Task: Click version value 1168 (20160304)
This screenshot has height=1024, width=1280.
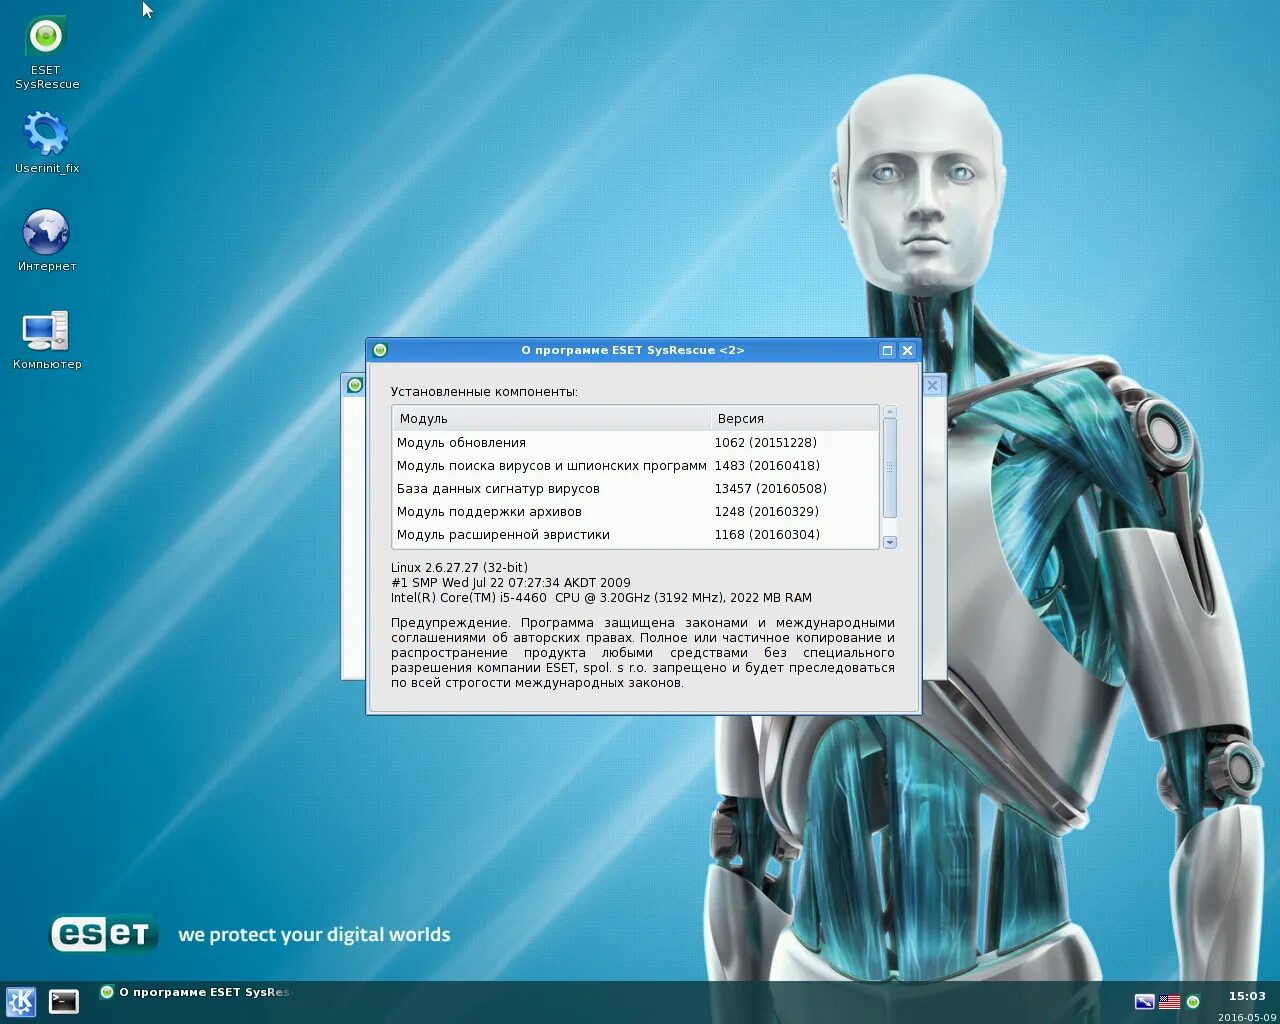Action: point(767,535)
